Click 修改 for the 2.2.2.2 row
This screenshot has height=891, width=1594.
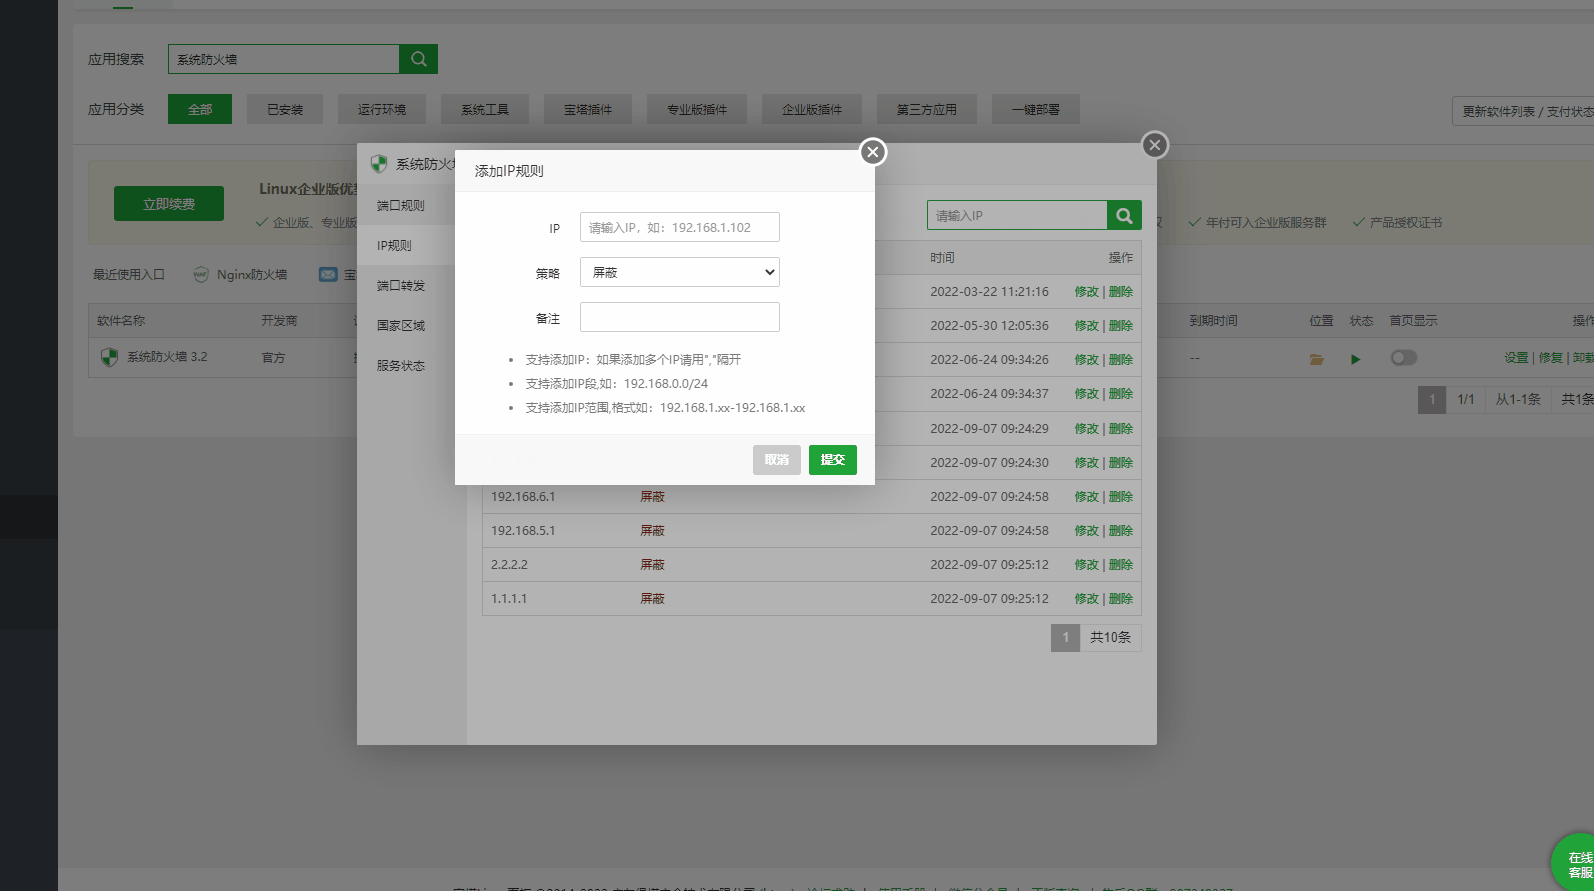(x=1086, y=565)
